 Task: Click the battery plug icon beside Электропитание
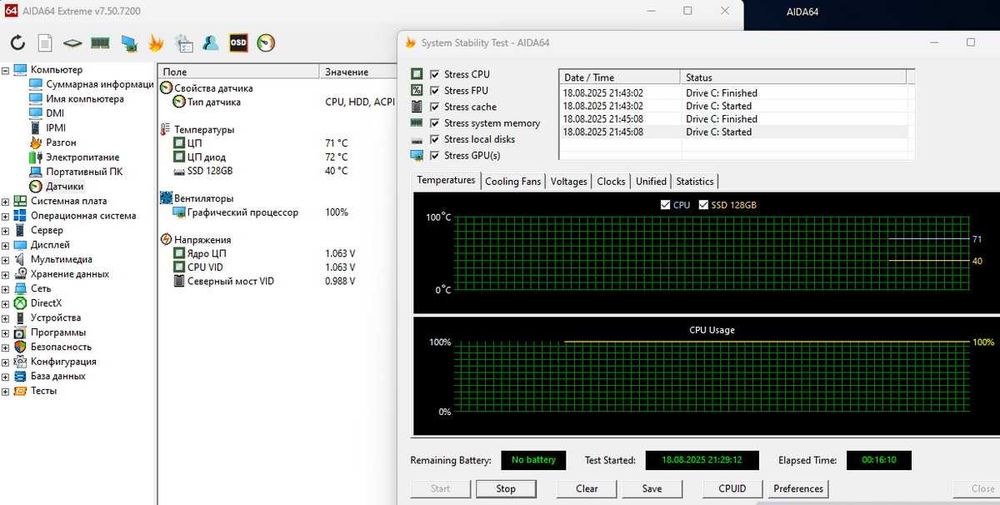(36, 157)
